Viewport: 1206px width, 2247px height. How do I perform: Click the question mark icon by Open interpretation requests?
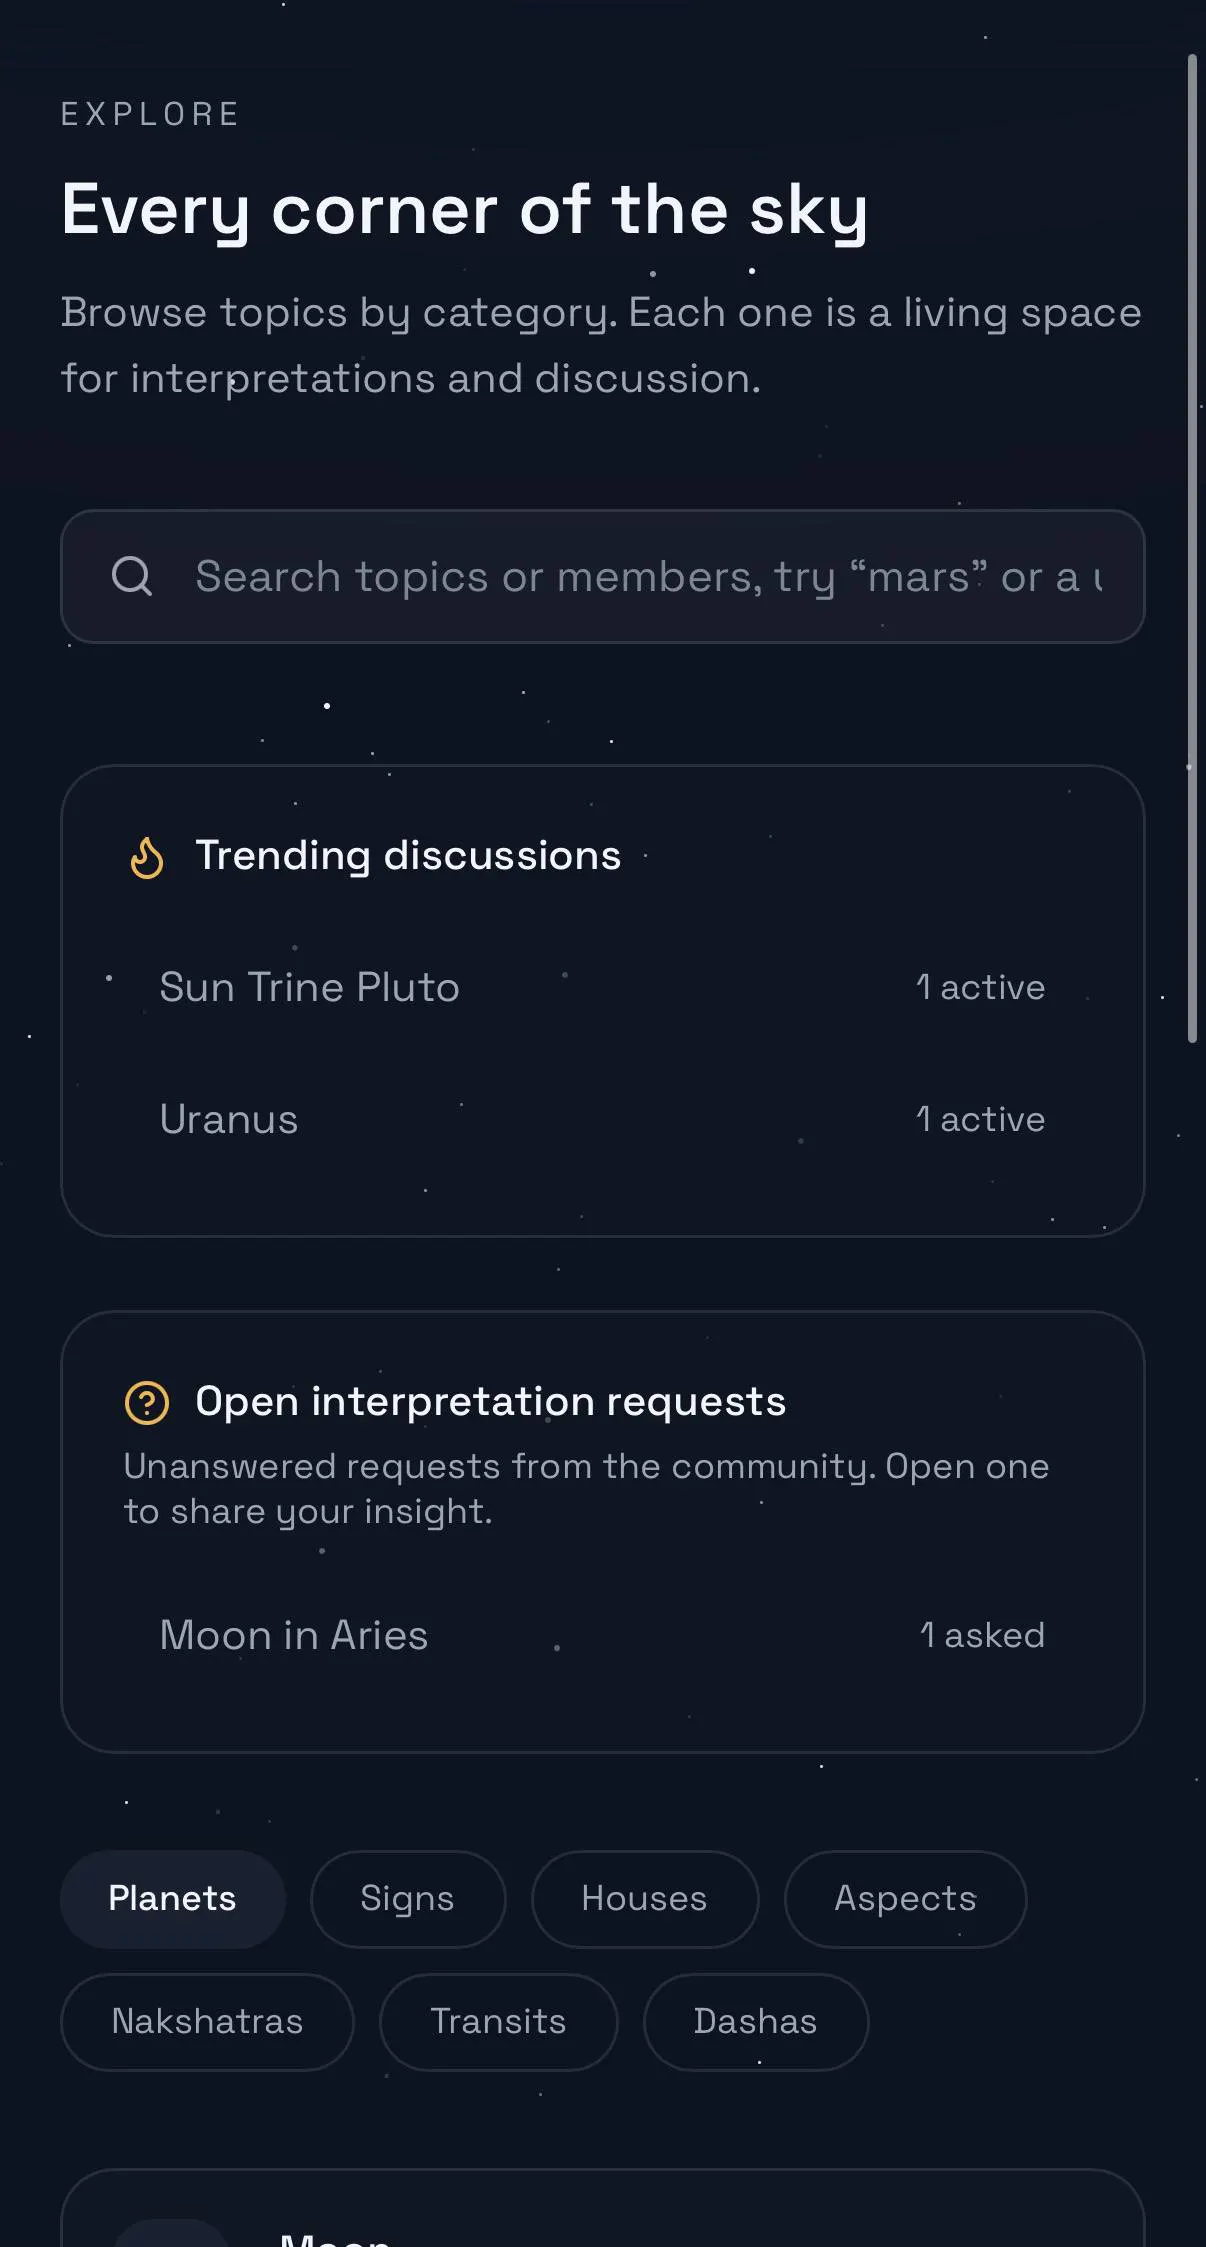(x=147, y=1402)
